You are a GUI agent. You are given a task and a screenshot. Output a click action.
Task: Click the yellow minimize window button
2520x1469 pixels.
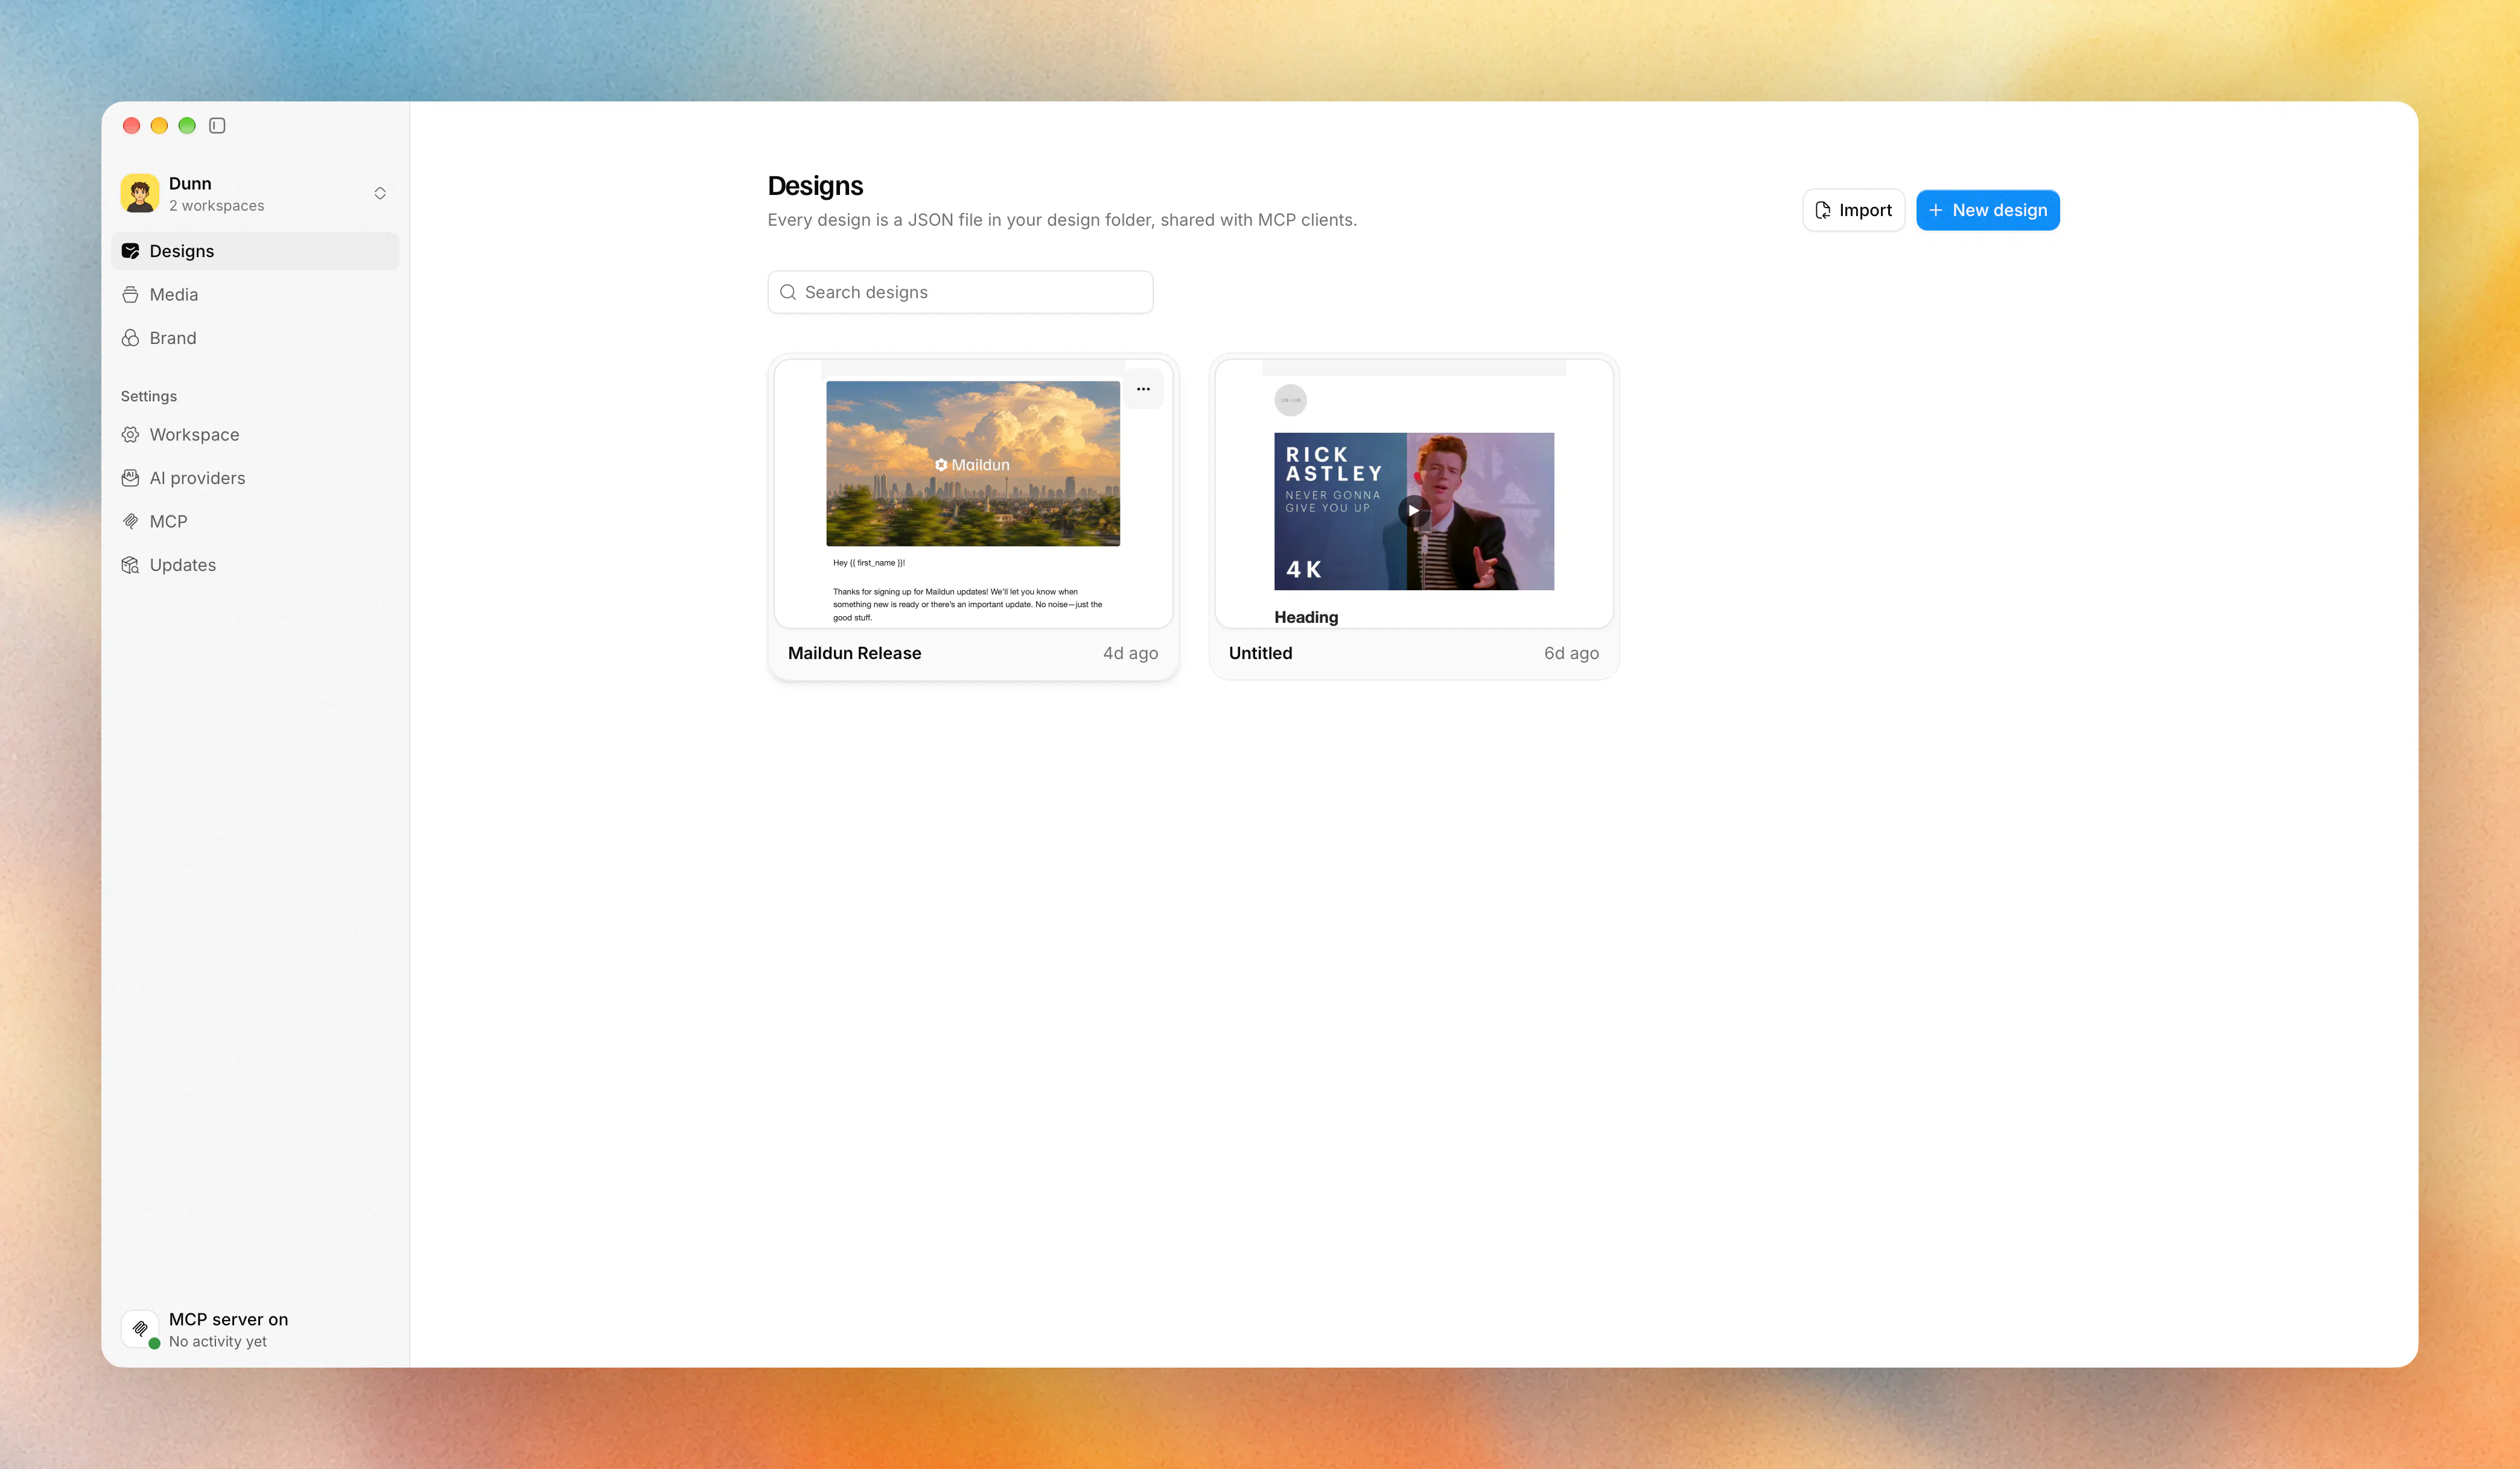159,125
